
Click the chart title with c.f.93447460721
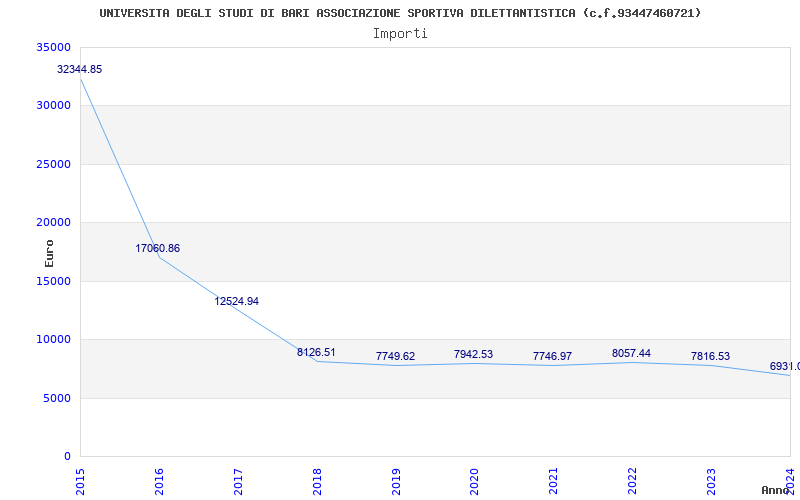(x=400, y=13)
